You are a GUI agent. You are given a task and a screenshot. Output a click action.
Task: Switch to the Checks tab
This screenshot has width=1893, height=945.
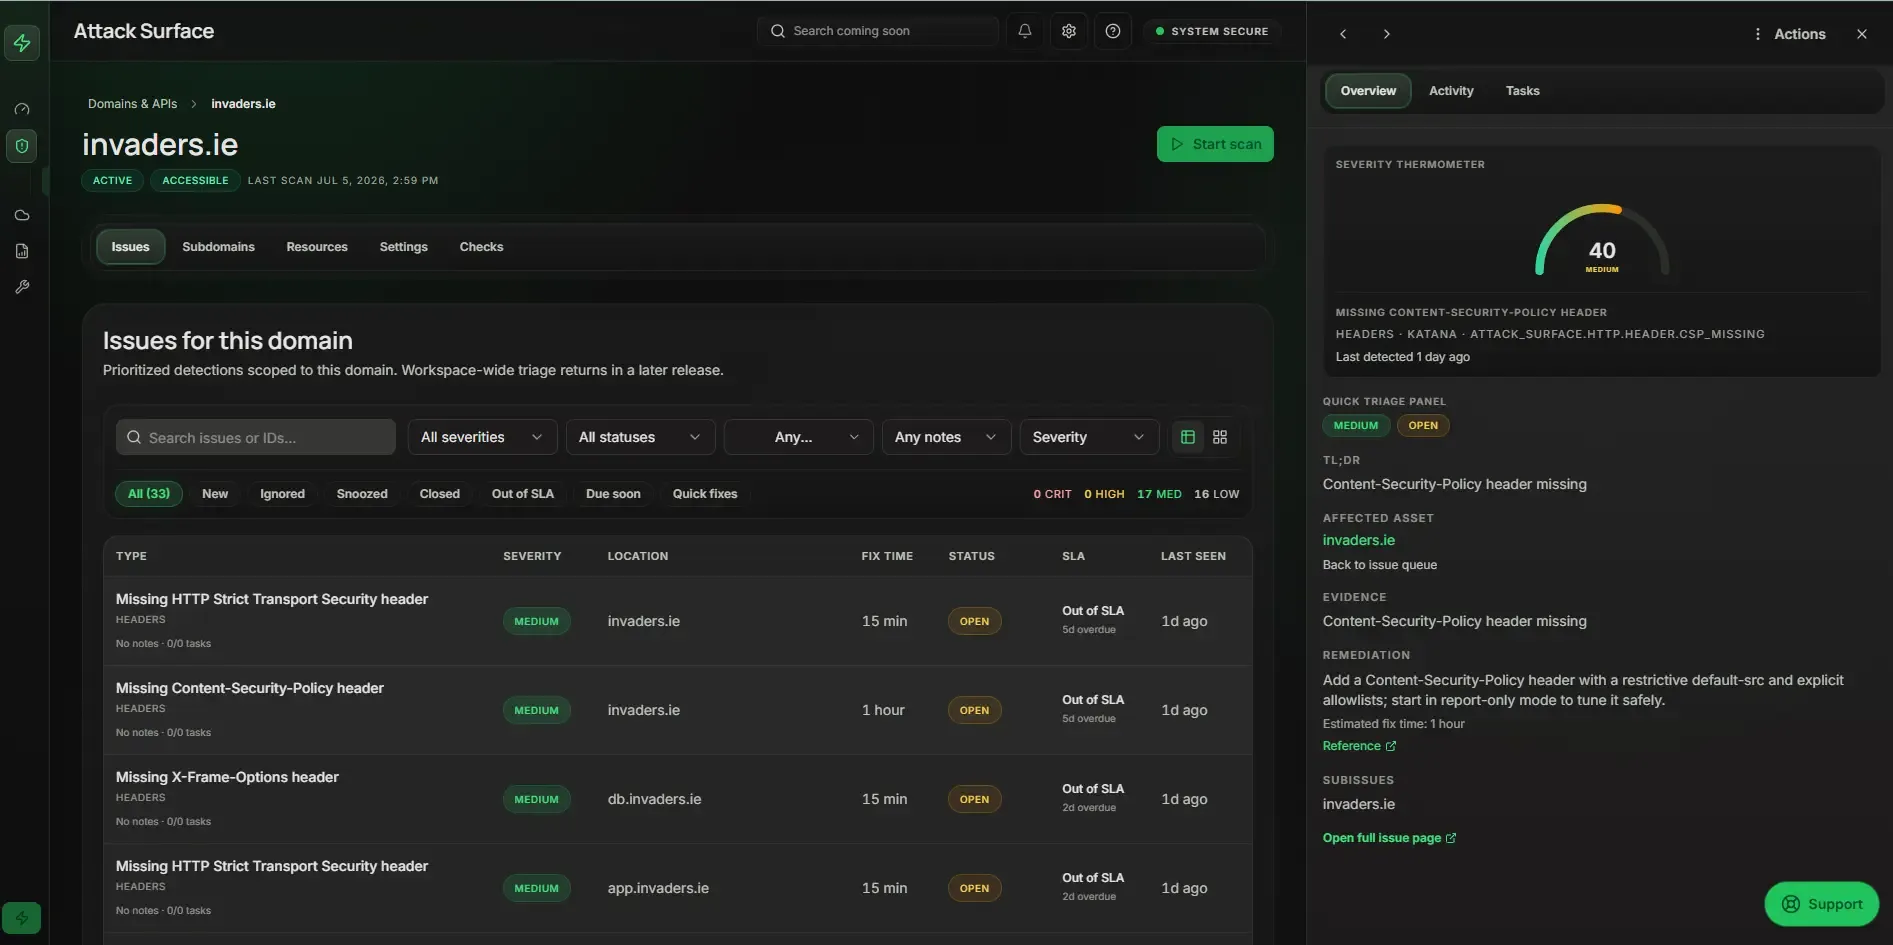coord(481,247)
